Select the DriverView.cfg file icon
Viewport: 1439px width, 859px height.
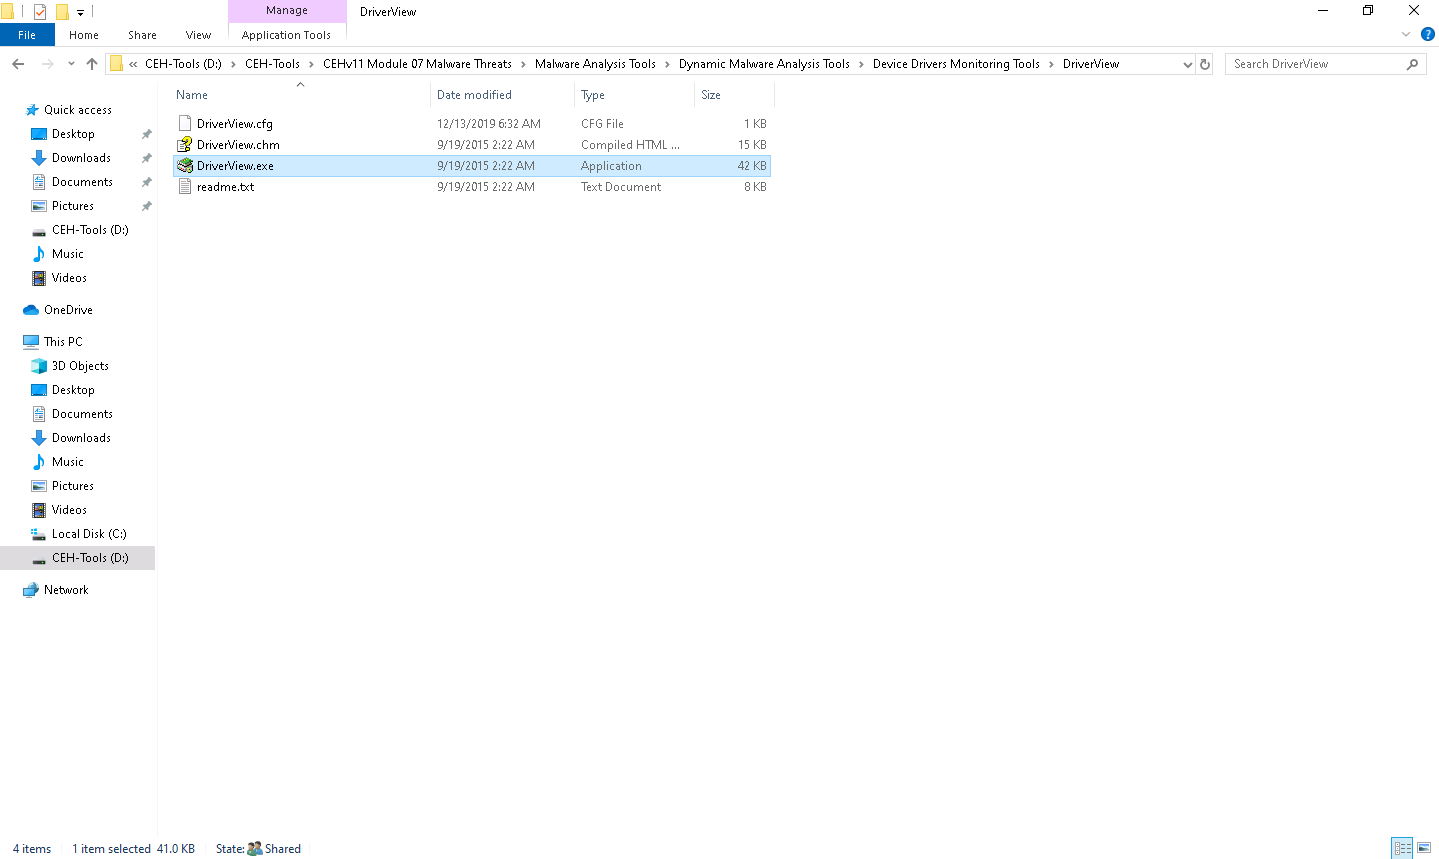point(185,123)
